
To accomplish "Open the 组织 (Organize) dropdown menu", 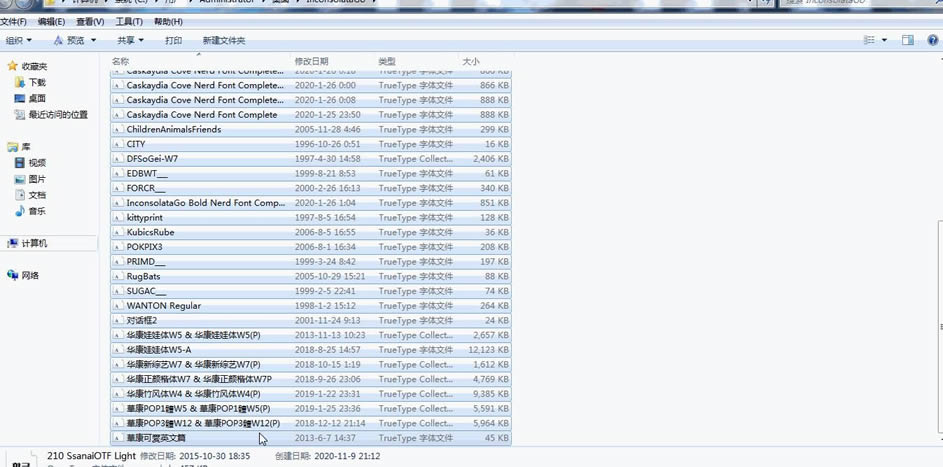I will (x=18, y=40).
